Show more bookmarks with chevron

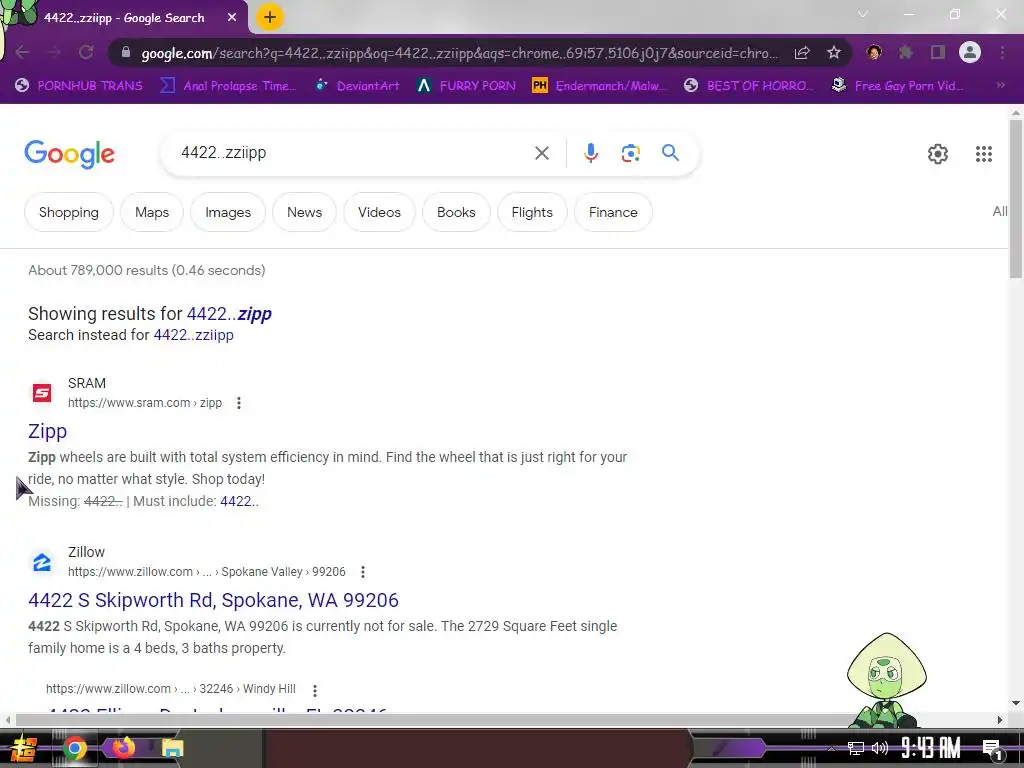pos(1000,85)
